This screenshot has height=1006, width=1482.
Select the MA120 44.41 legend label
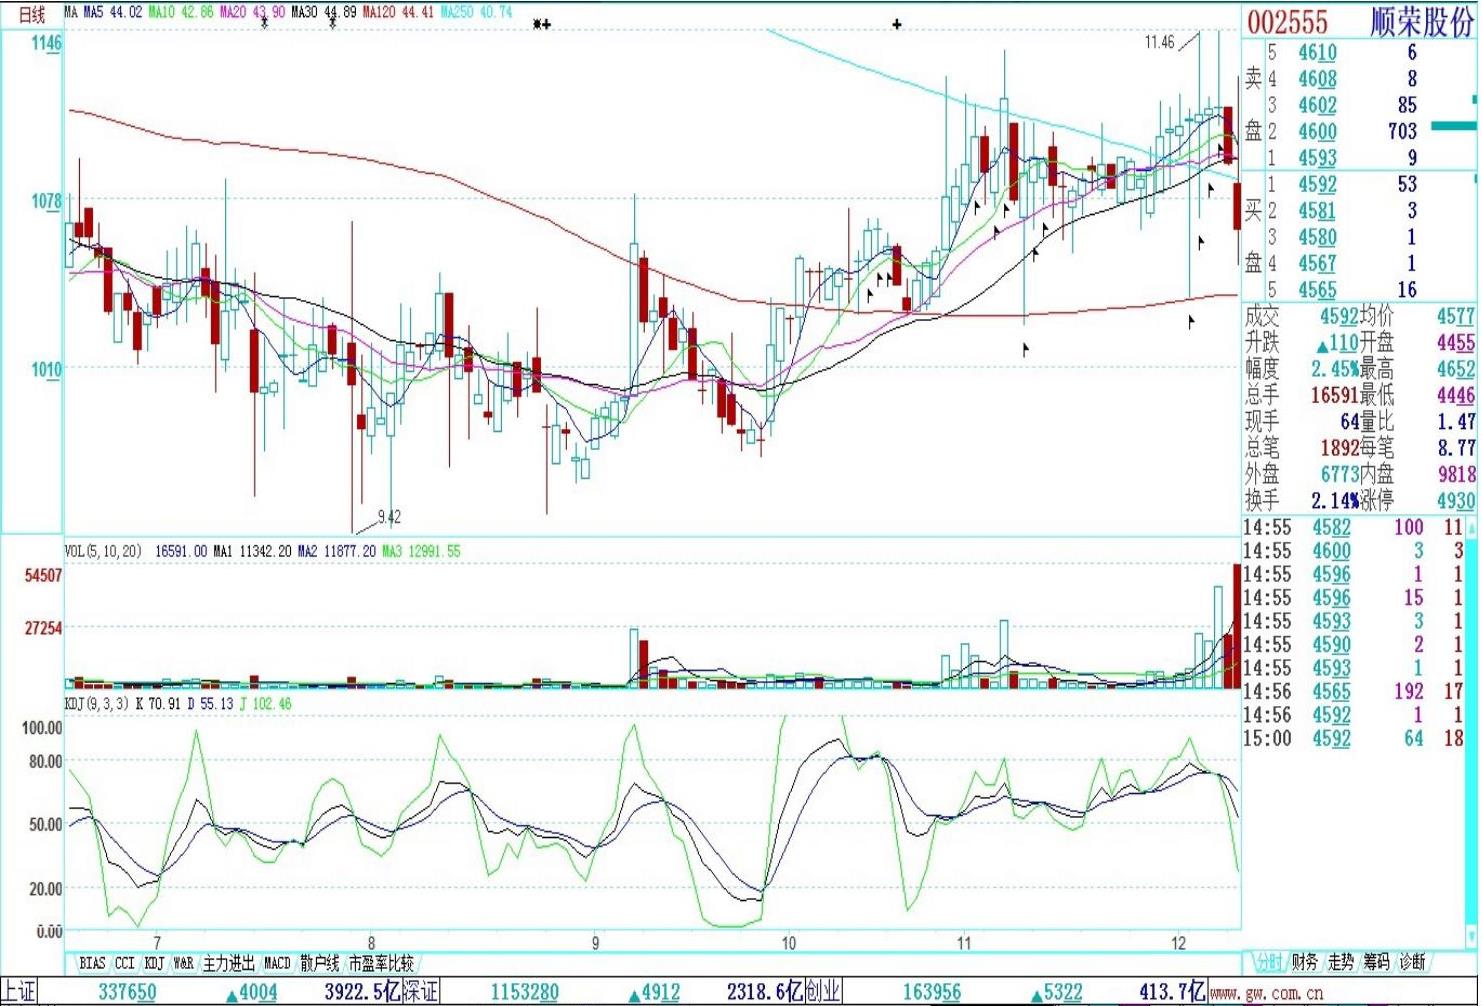[x=398, y=12]
